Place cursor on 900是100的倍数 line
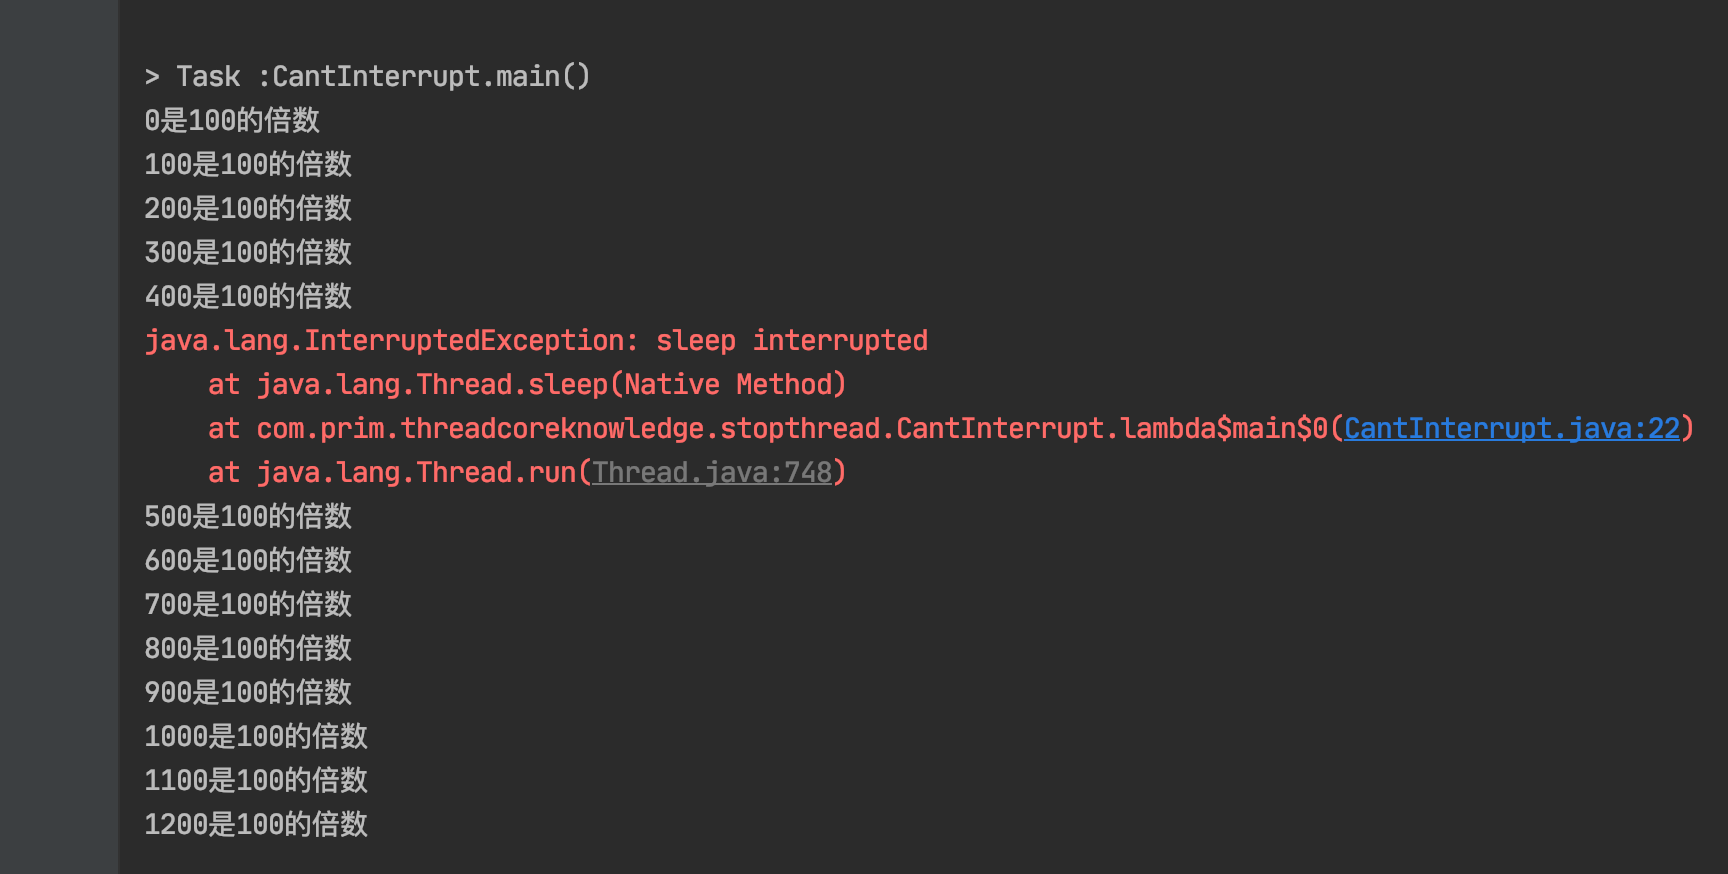Viewport: 1728px width, 874px height. 248,693
